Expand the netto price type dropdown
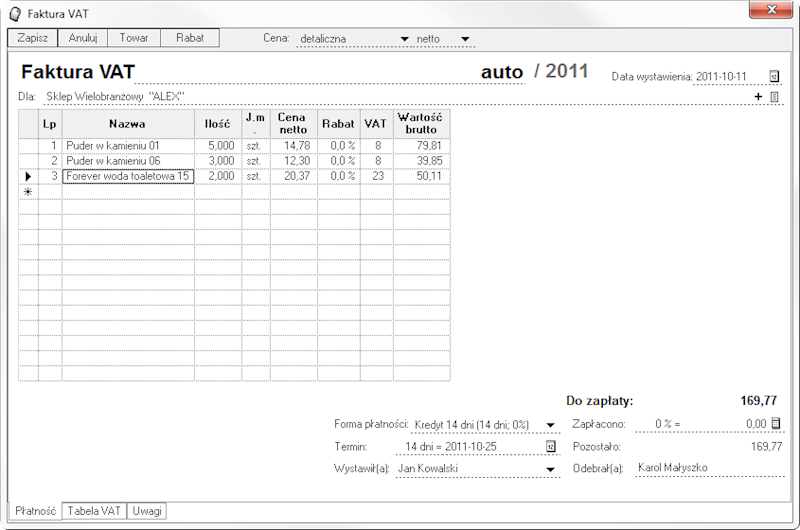 pyautogui.click(x=465, y=39)
